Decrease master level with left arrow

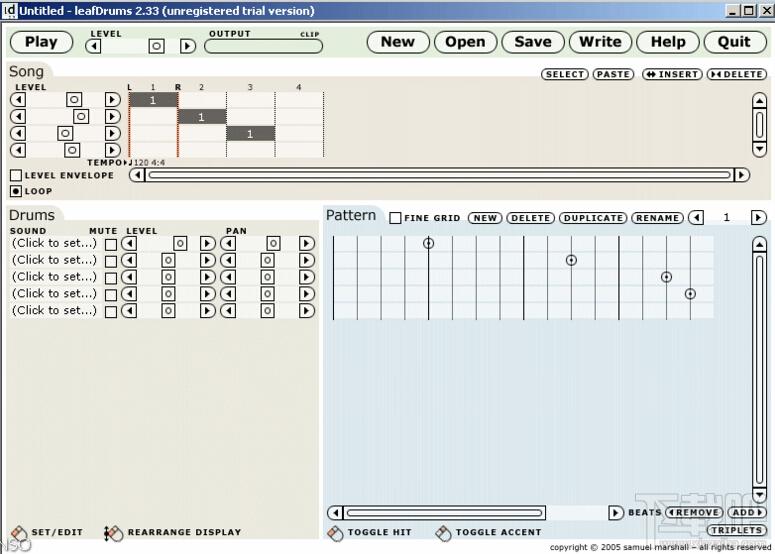(x=93, y=46)
